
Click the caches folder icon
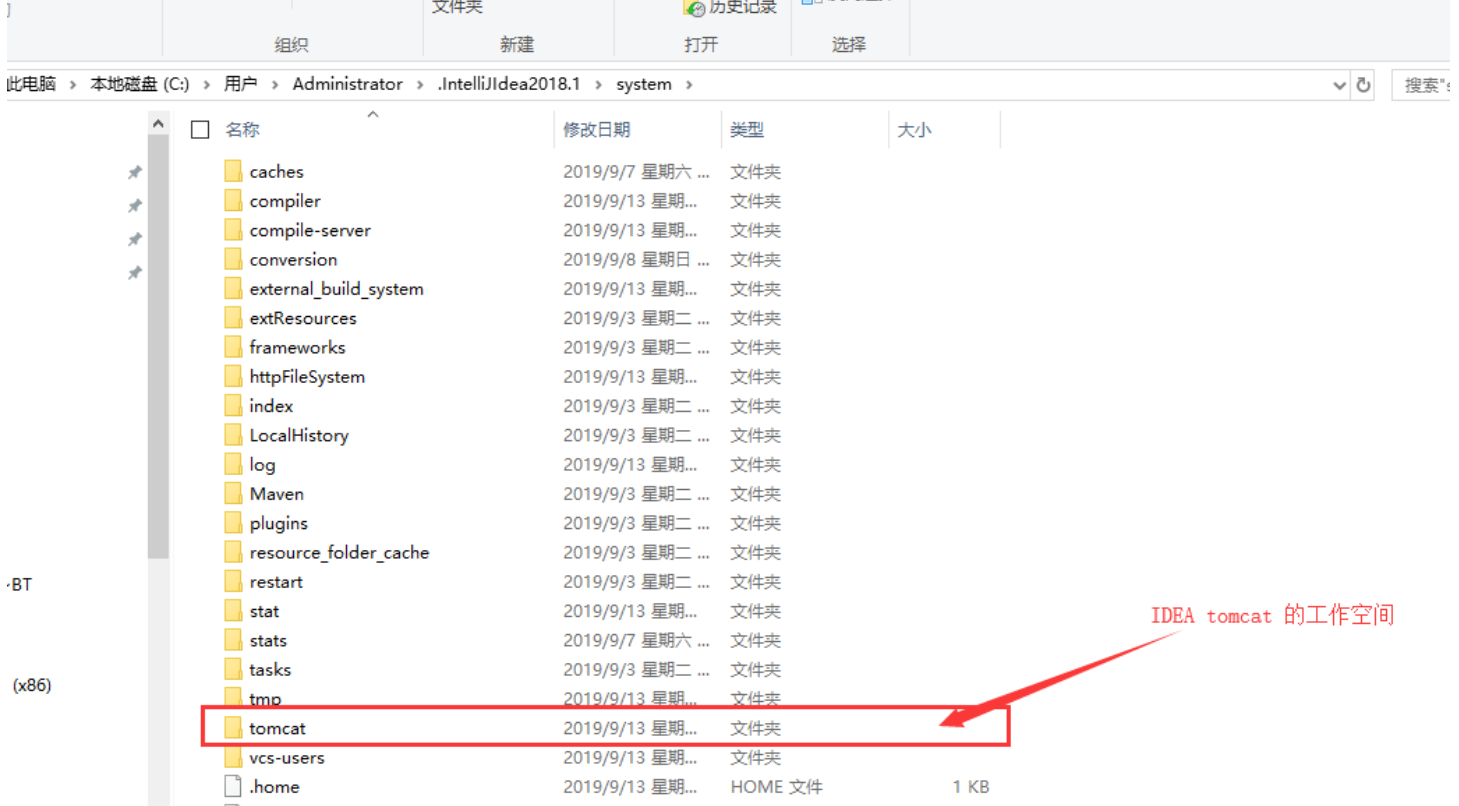coord(233,172)
